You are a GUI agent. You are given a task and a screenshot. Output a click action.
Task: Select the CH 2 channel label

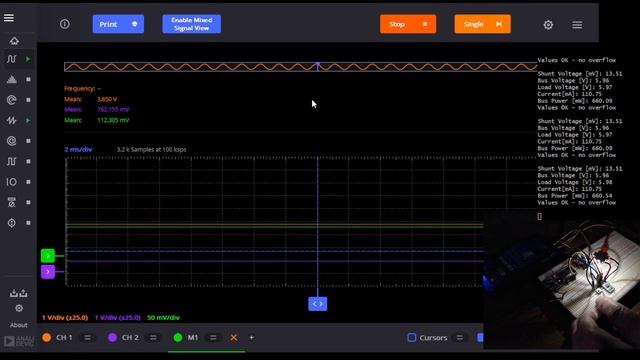point(130,338)
